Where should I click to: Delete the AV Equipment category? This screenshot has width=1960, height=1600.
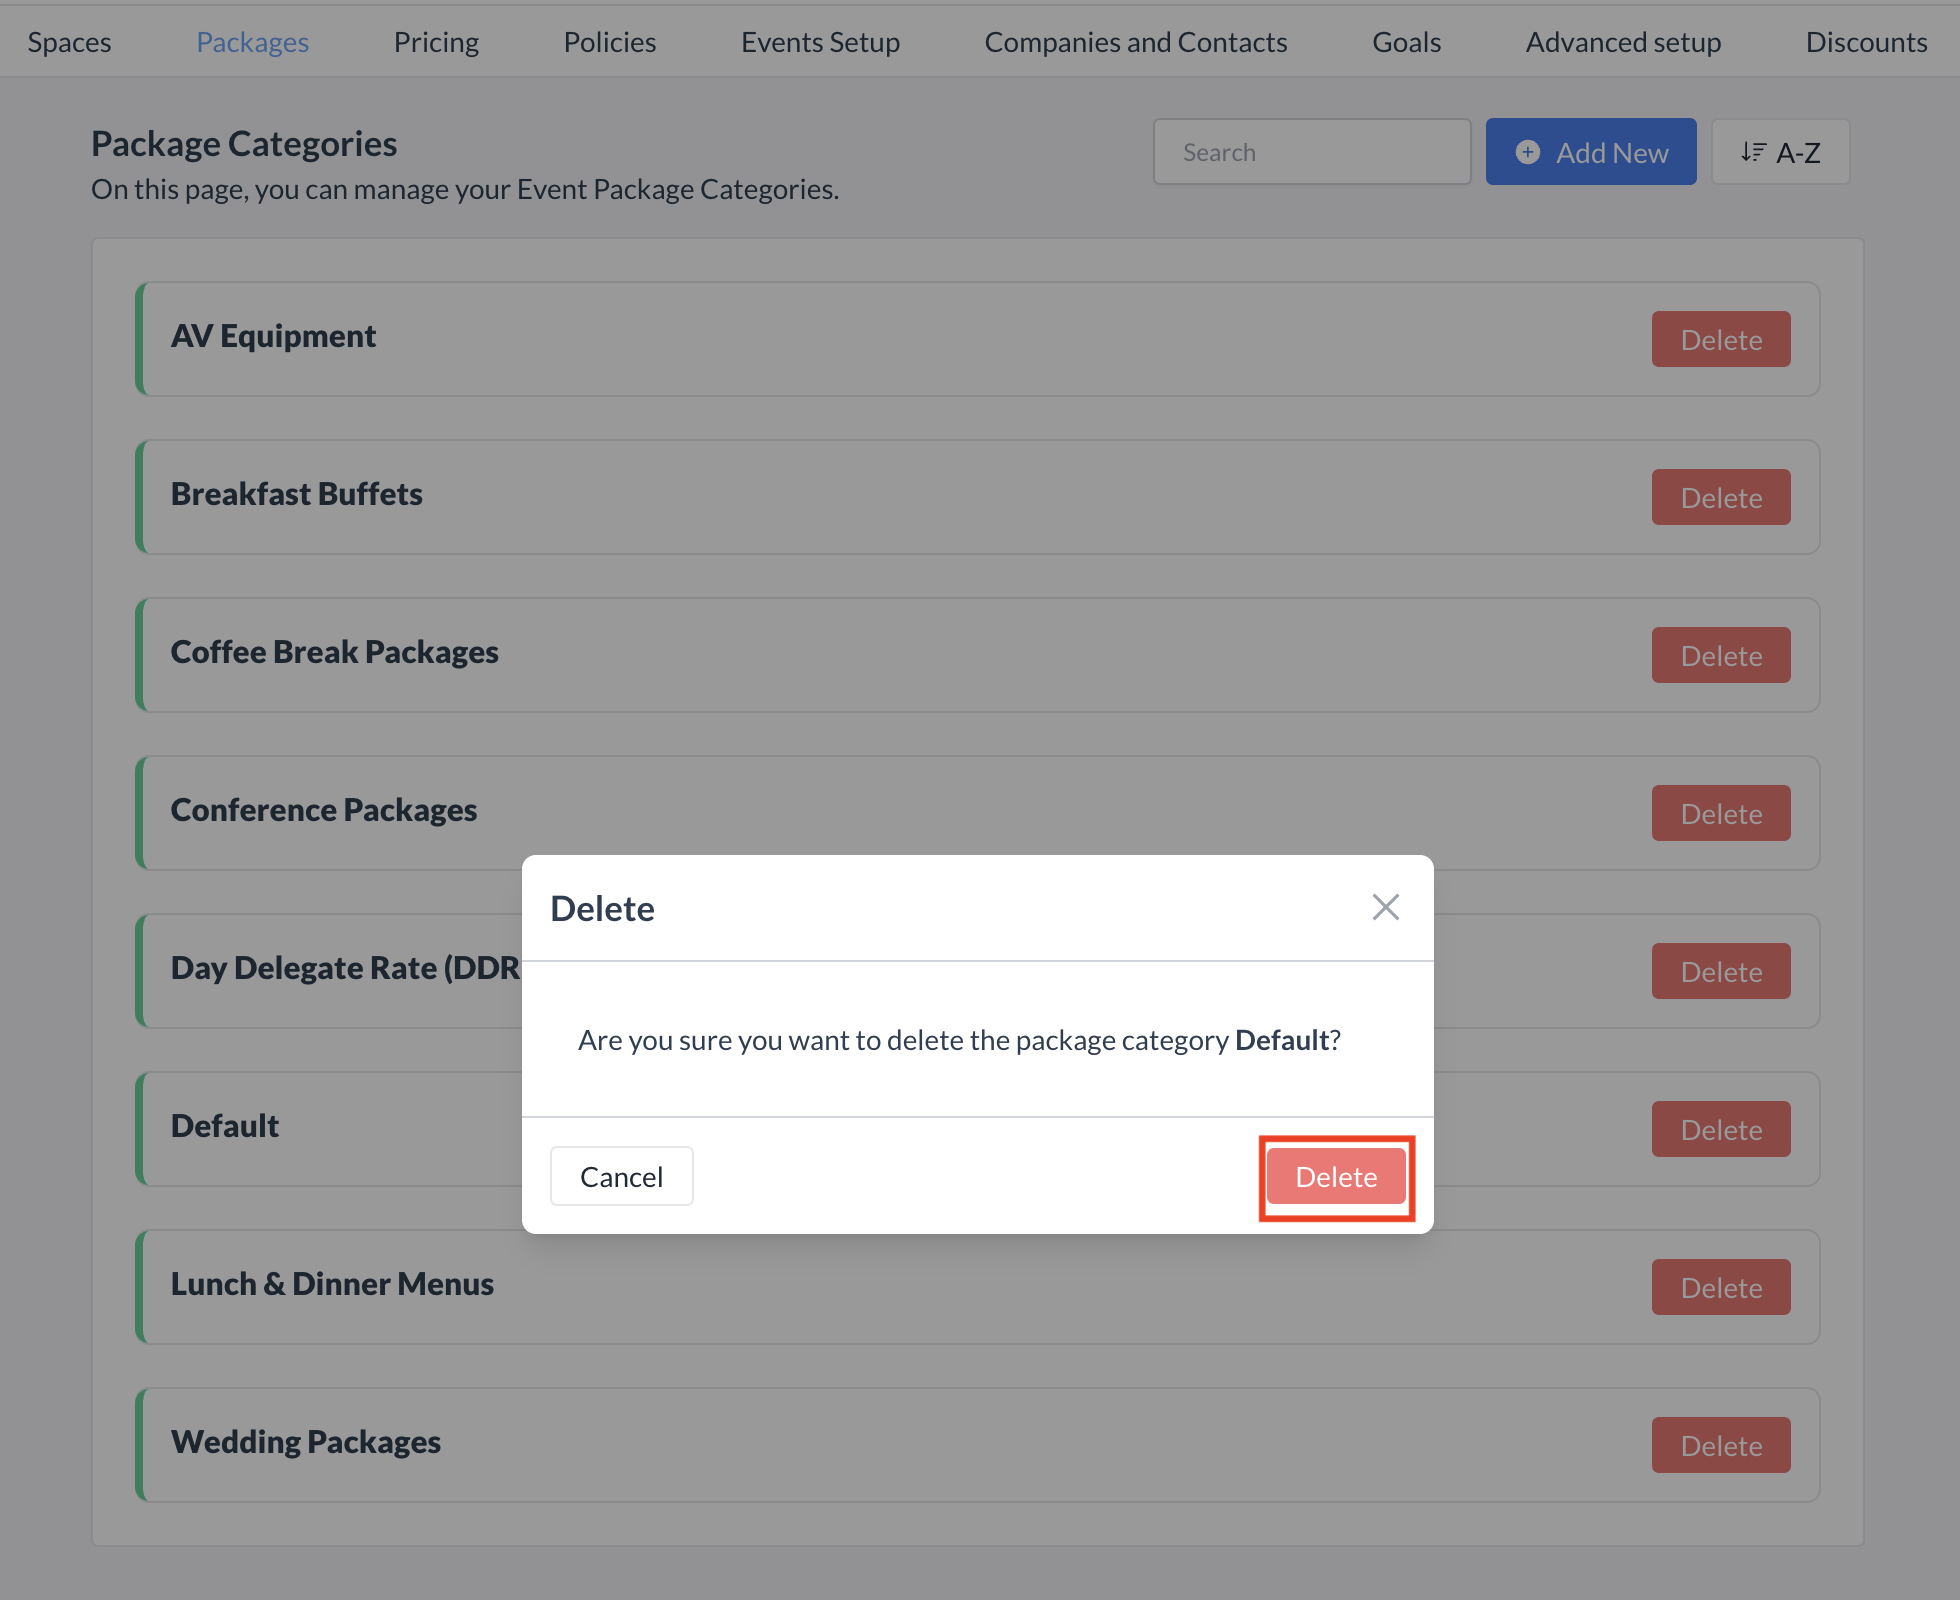click(1720, 339)
